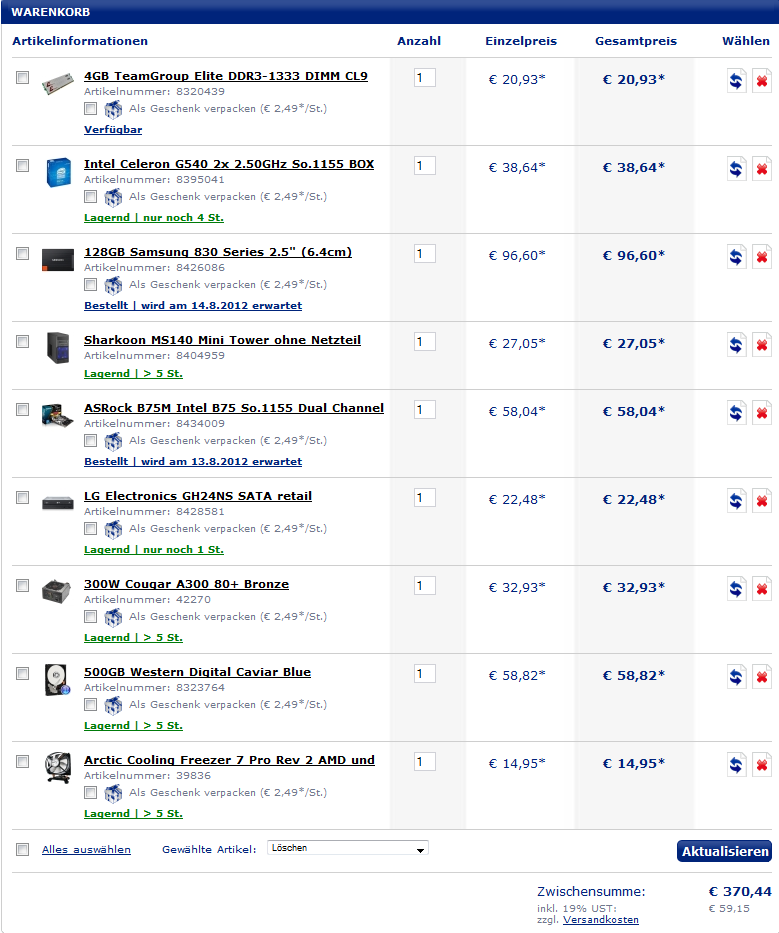Check the Alles auswählen checkbox
This screenshot has height=933, width=779.
(x=23, y=850)
